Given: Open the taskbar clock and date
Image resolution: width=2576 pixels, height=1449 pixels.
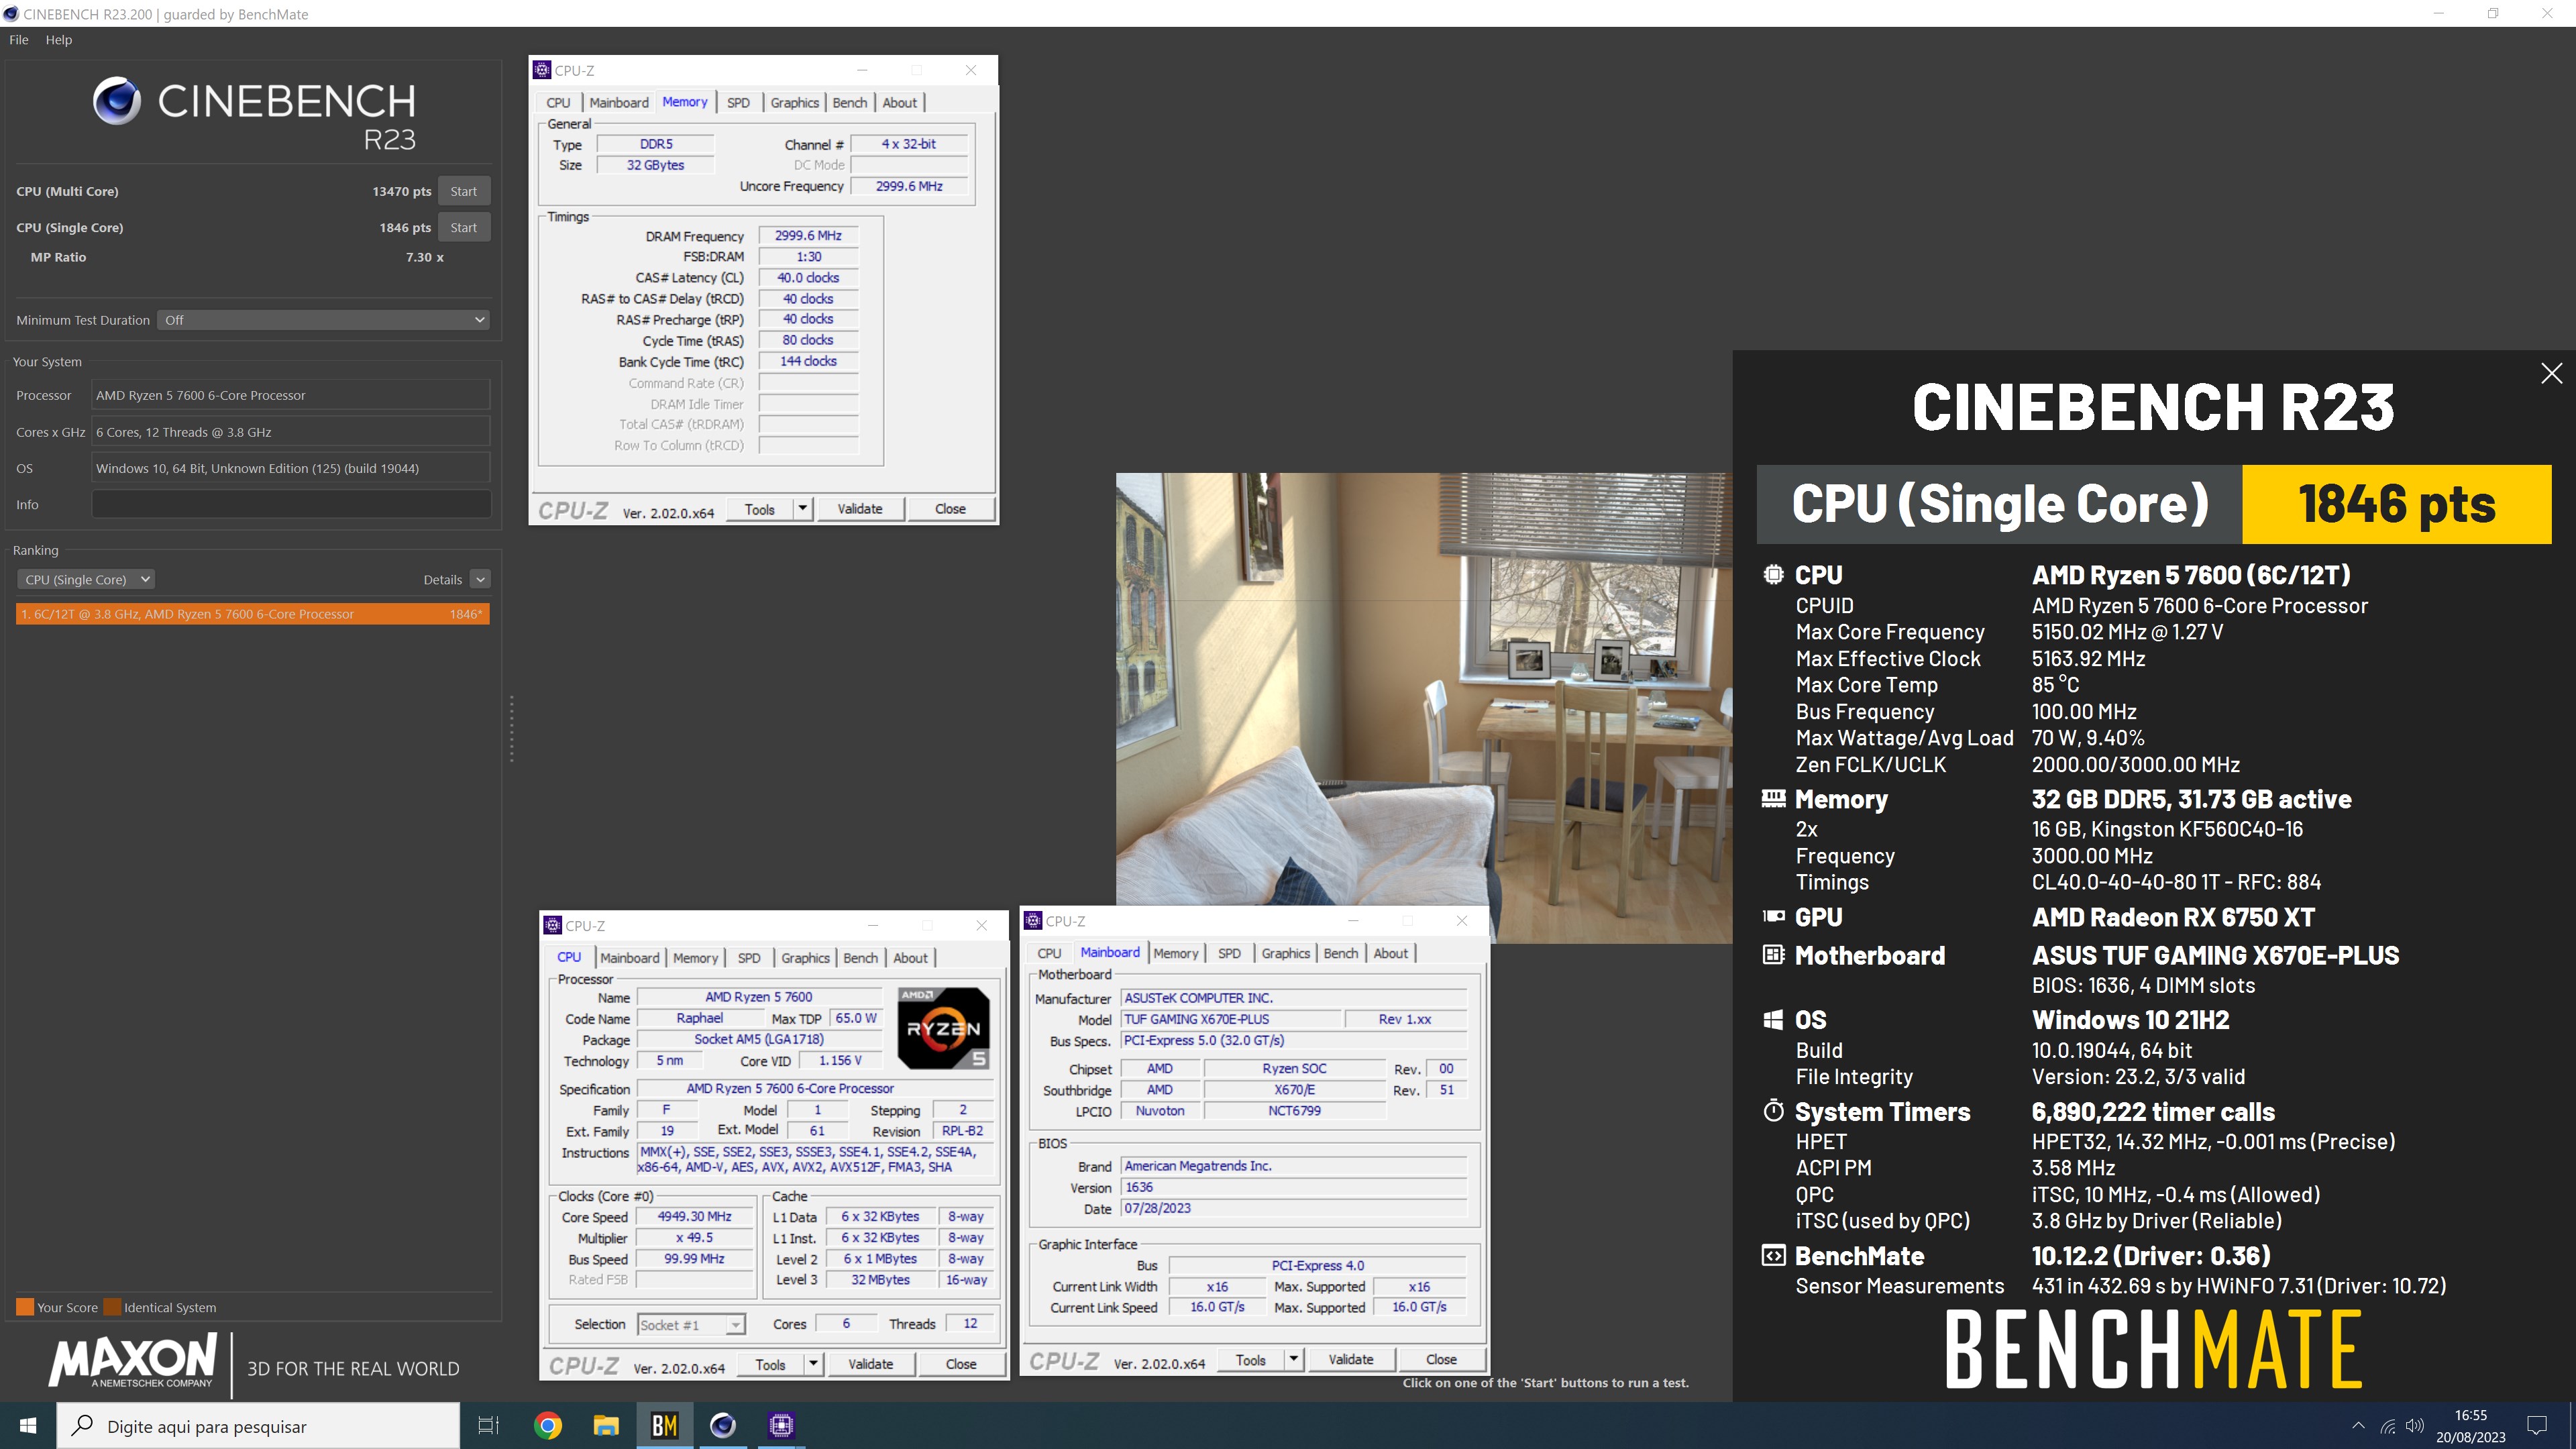Looking at the screenshot, I should click(2470, 1425).
